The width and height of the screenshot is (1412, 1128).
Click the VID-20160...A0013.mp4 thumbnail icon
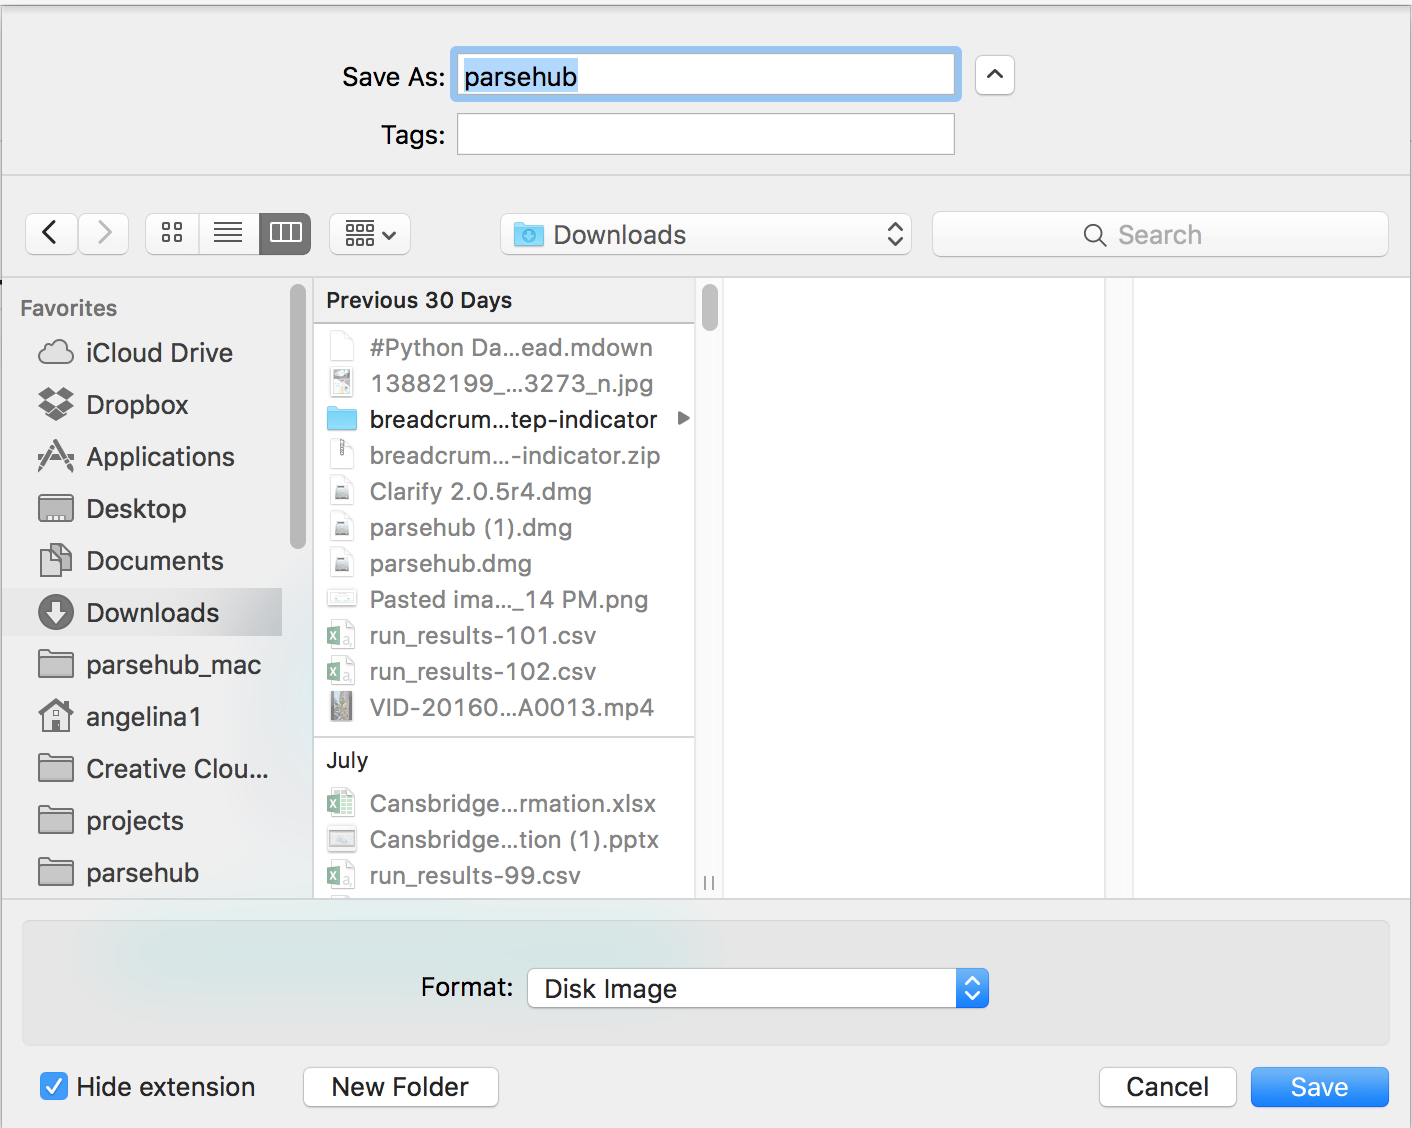tap(341, 707)
